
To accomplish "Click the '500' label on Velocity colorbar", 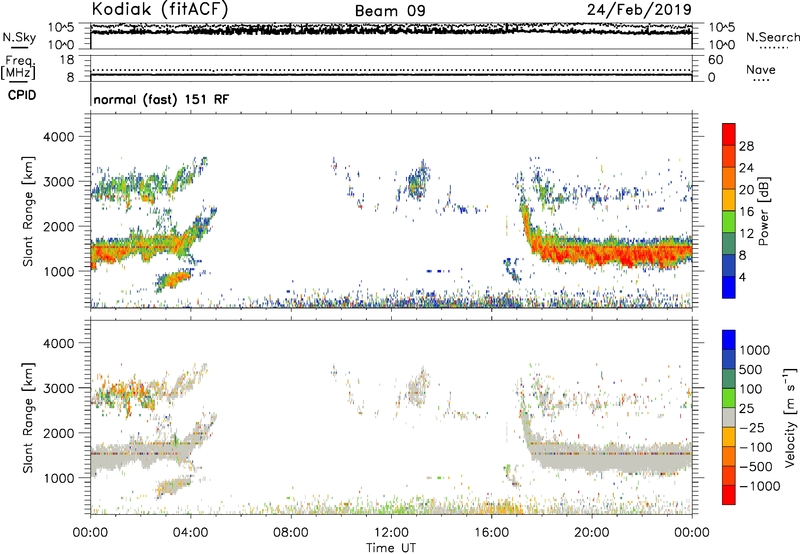I will click(x=751, y=370).
